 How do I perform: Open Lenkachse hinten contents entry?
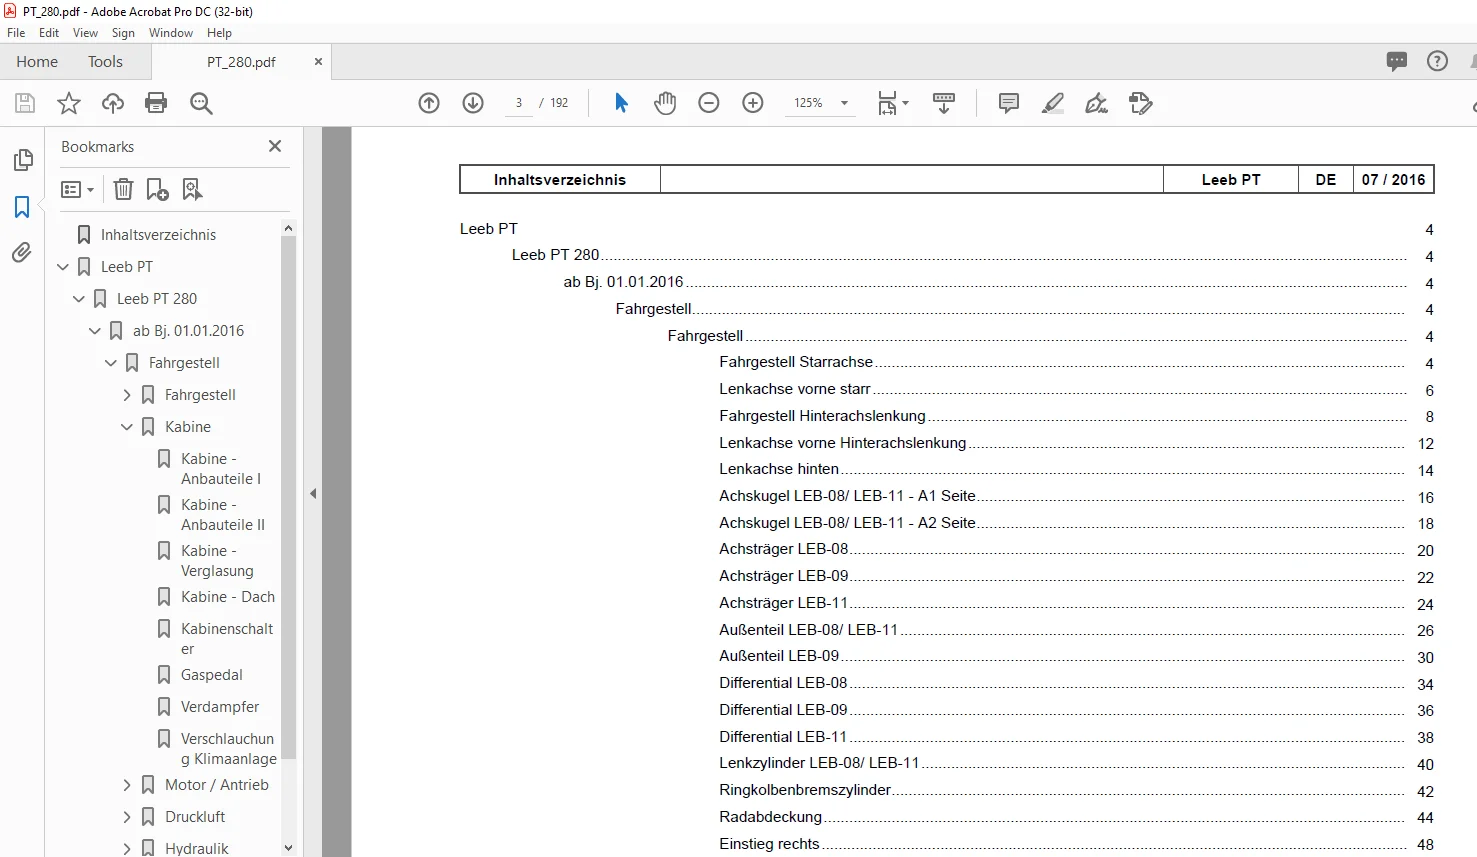(x=779, y=469)
